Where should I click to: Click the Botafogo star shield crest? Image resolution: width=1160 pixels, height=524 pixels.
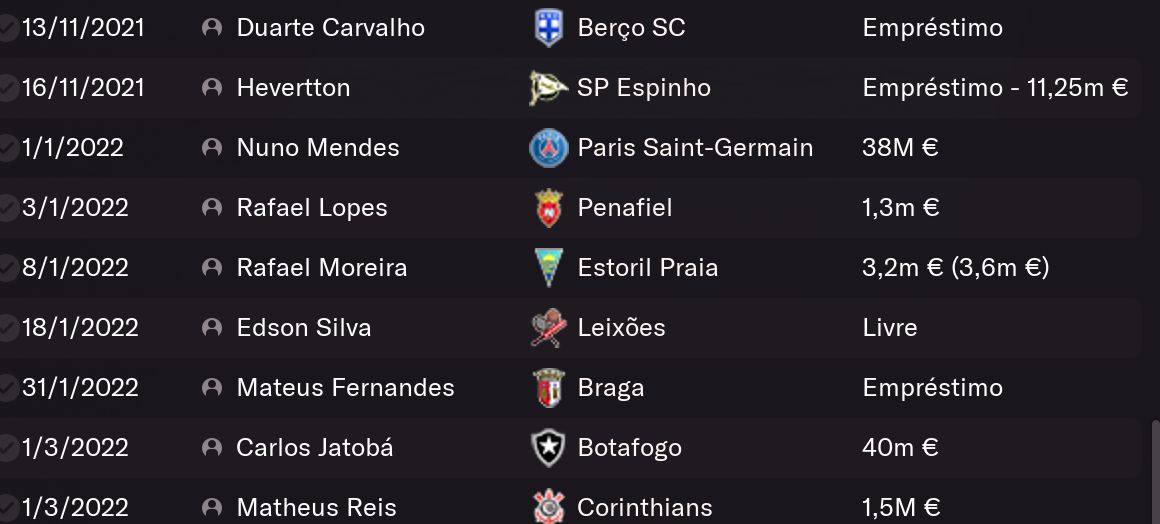548,448
